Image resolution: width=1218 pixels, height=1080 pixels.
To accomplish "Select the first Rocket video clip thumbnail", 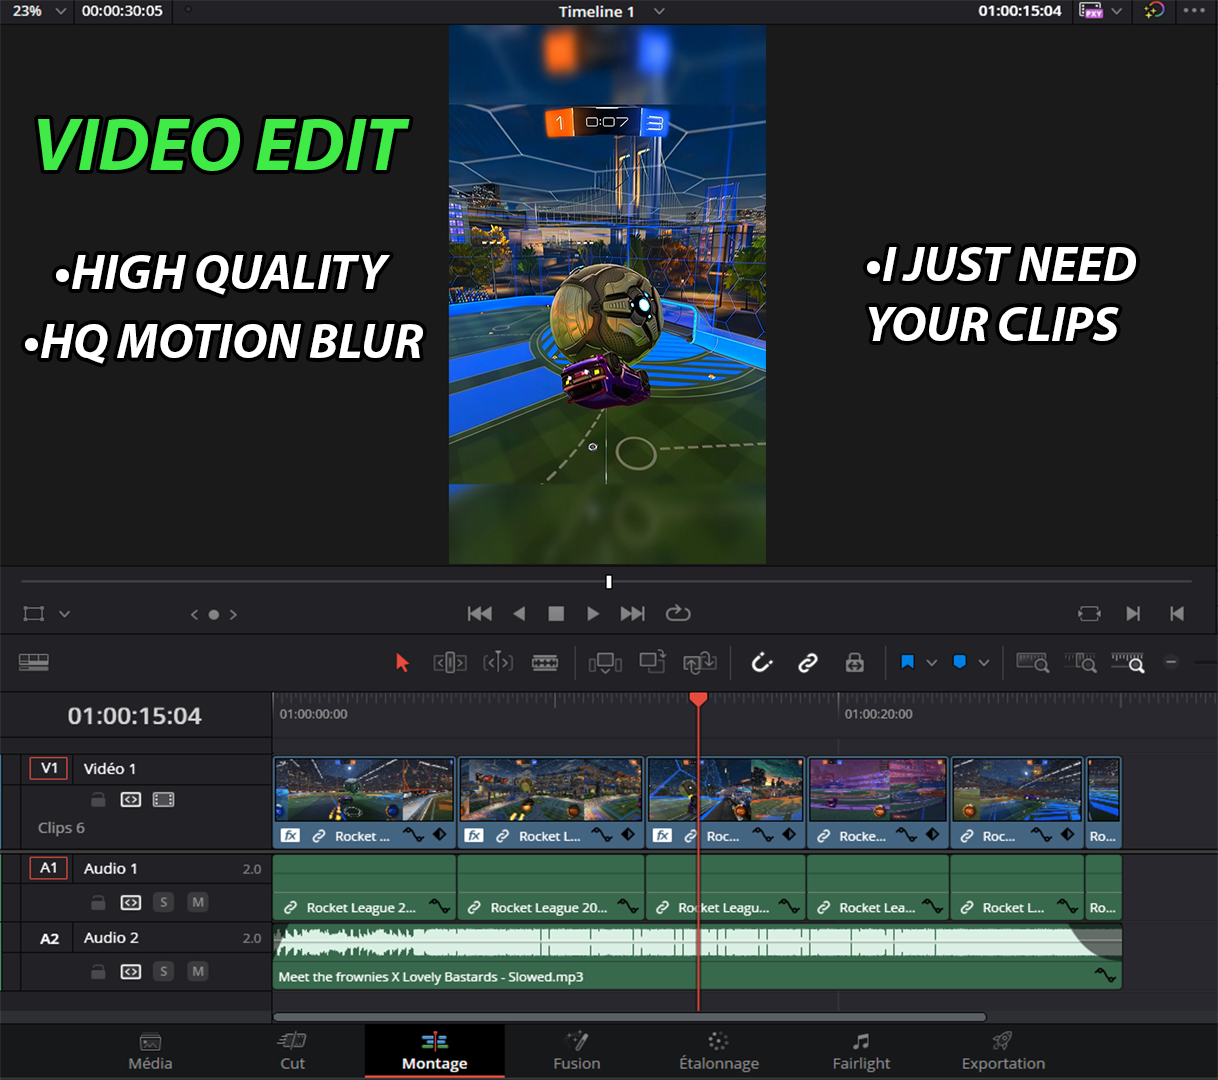I will click(364, 790).
